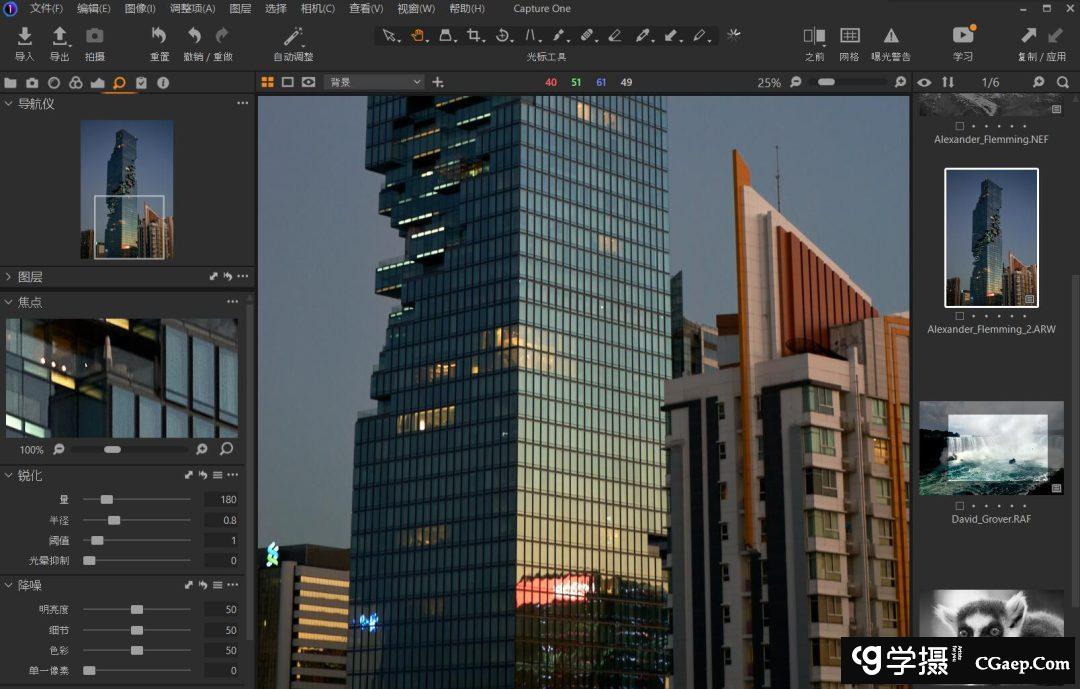Click the Auto Adjust (自动调整) magic wand

(293, 37)
